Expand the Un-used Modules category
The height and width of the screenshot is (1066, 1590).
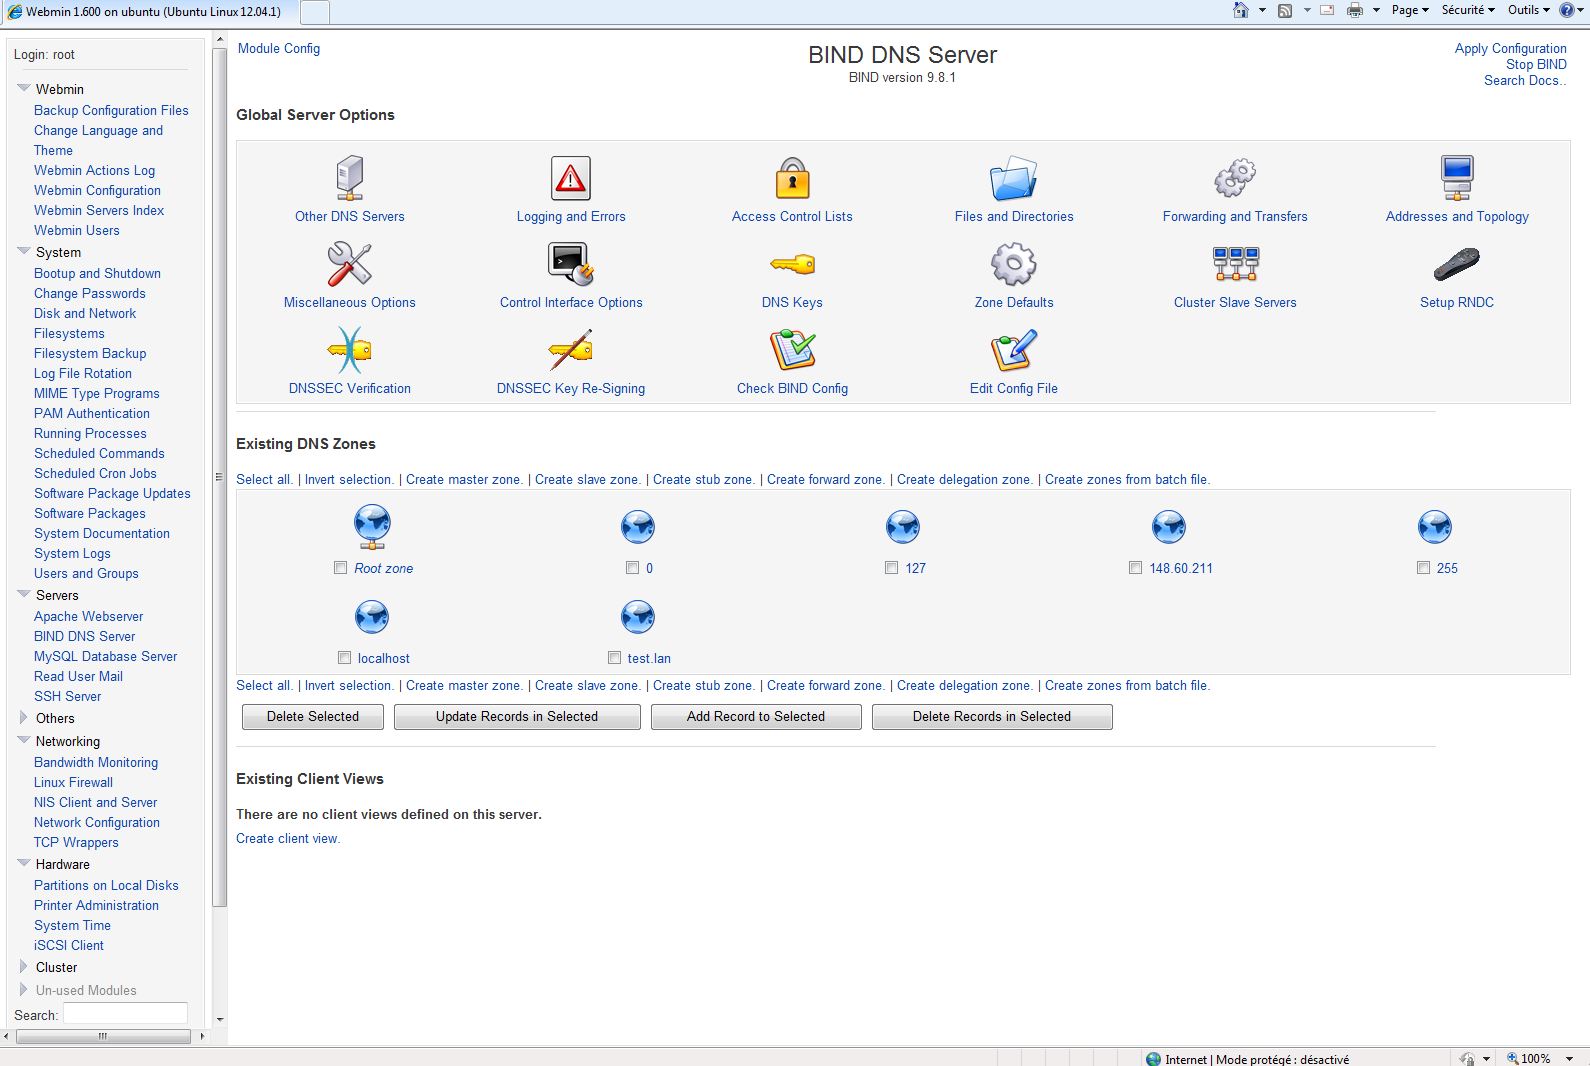point(24,989)
